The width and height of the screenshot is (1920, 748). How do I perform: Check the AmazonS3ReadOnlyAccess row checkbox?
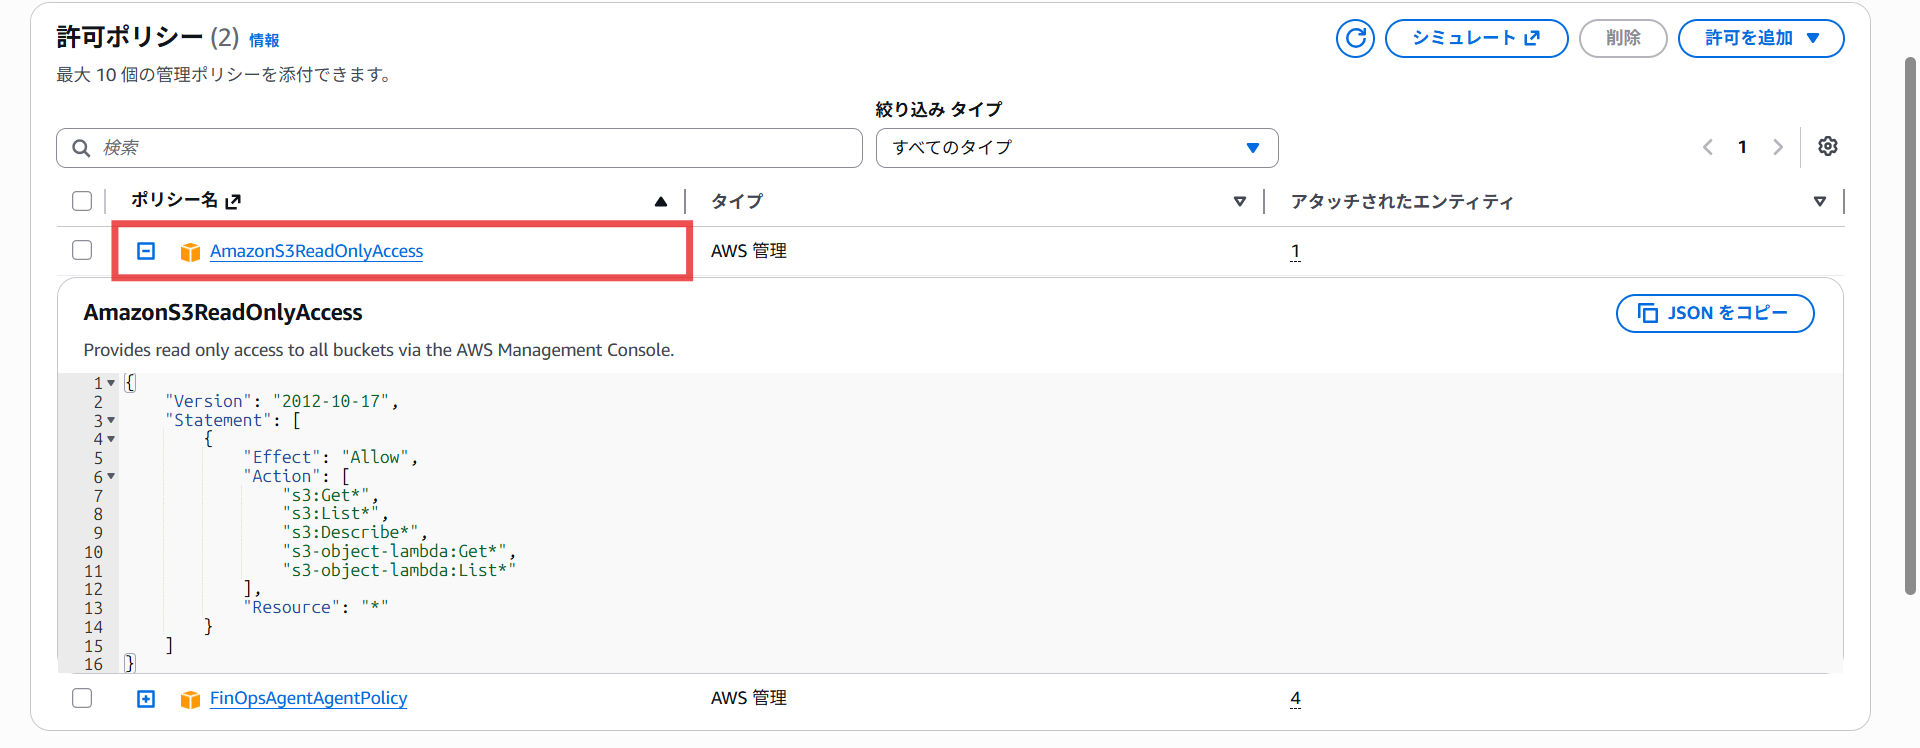pyautogui.click(x=82, y=250)
